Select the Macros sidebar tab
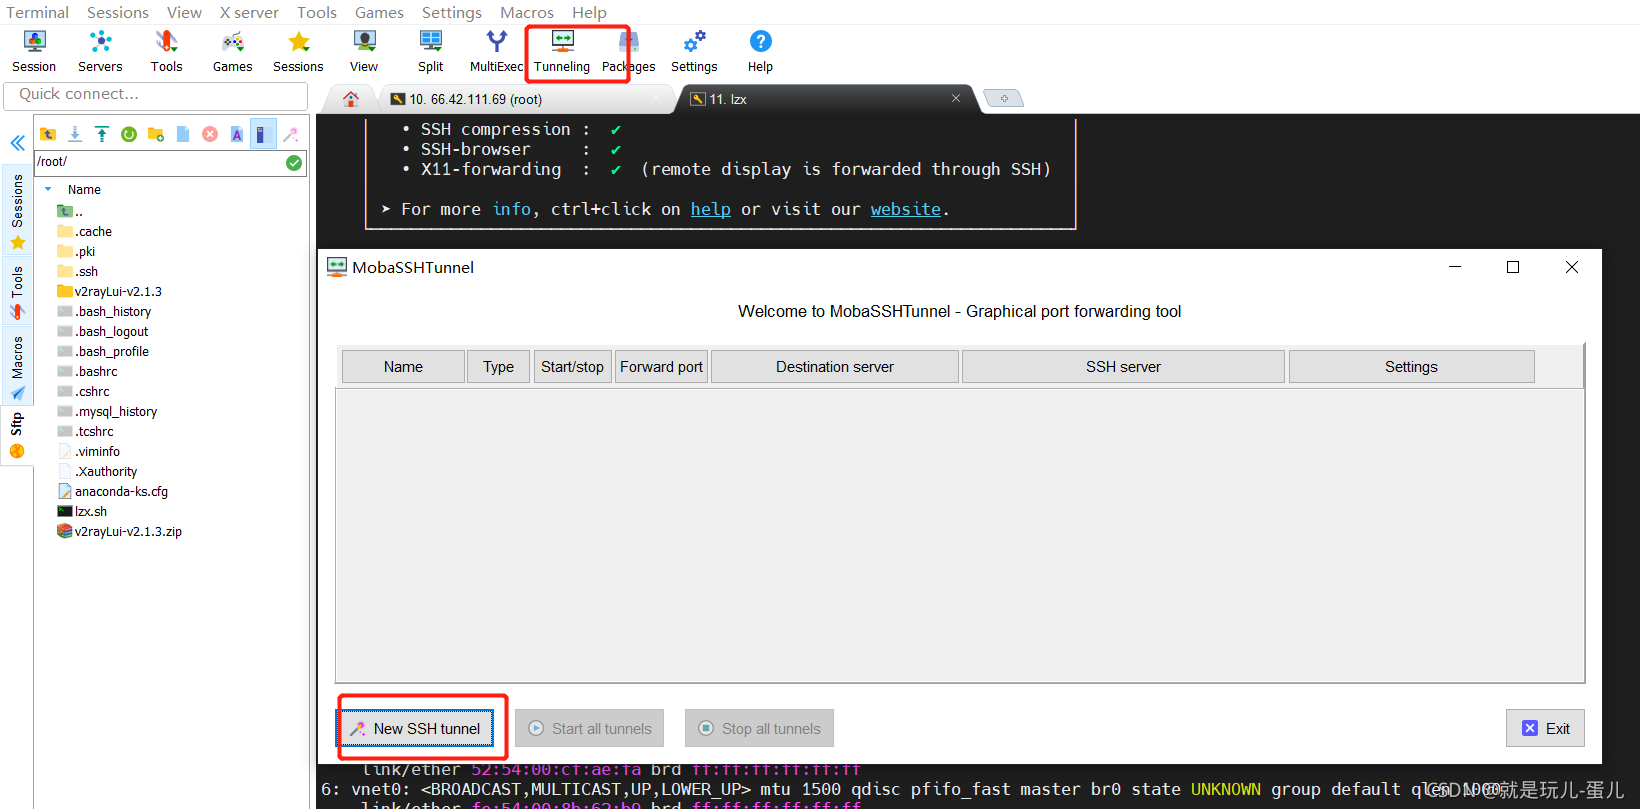 17,367
